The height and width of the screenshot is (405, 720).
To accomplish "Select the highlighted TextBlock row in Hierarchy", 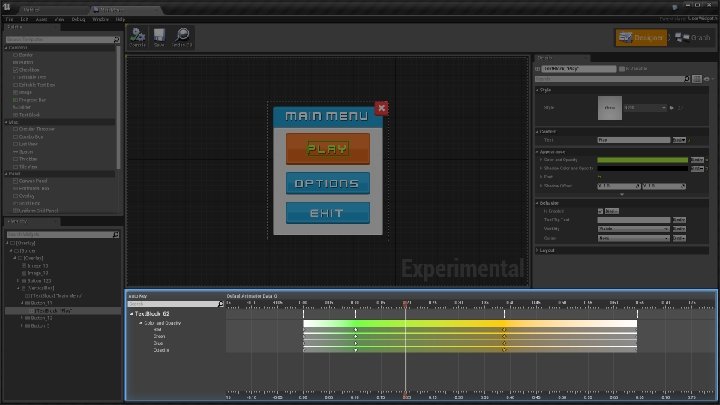I will pos(63,311).
